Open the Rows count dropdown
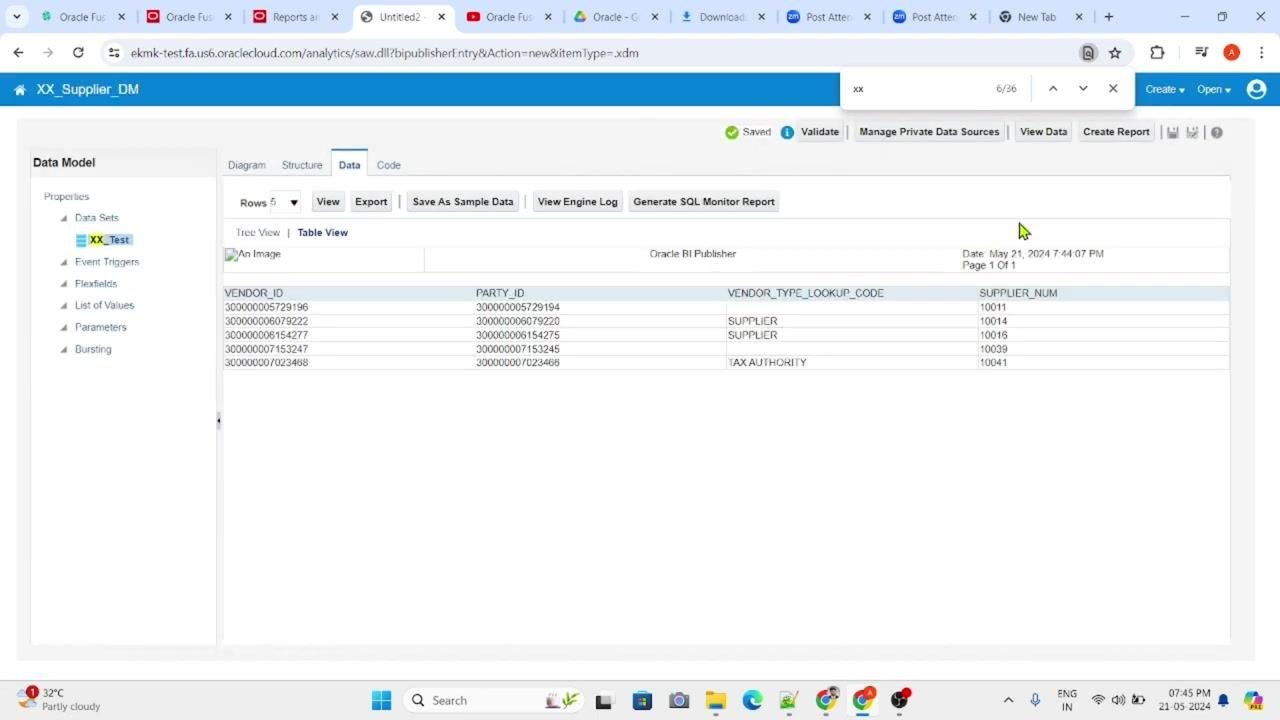This screenshot has width=1280, height=720. coord(286,202)
